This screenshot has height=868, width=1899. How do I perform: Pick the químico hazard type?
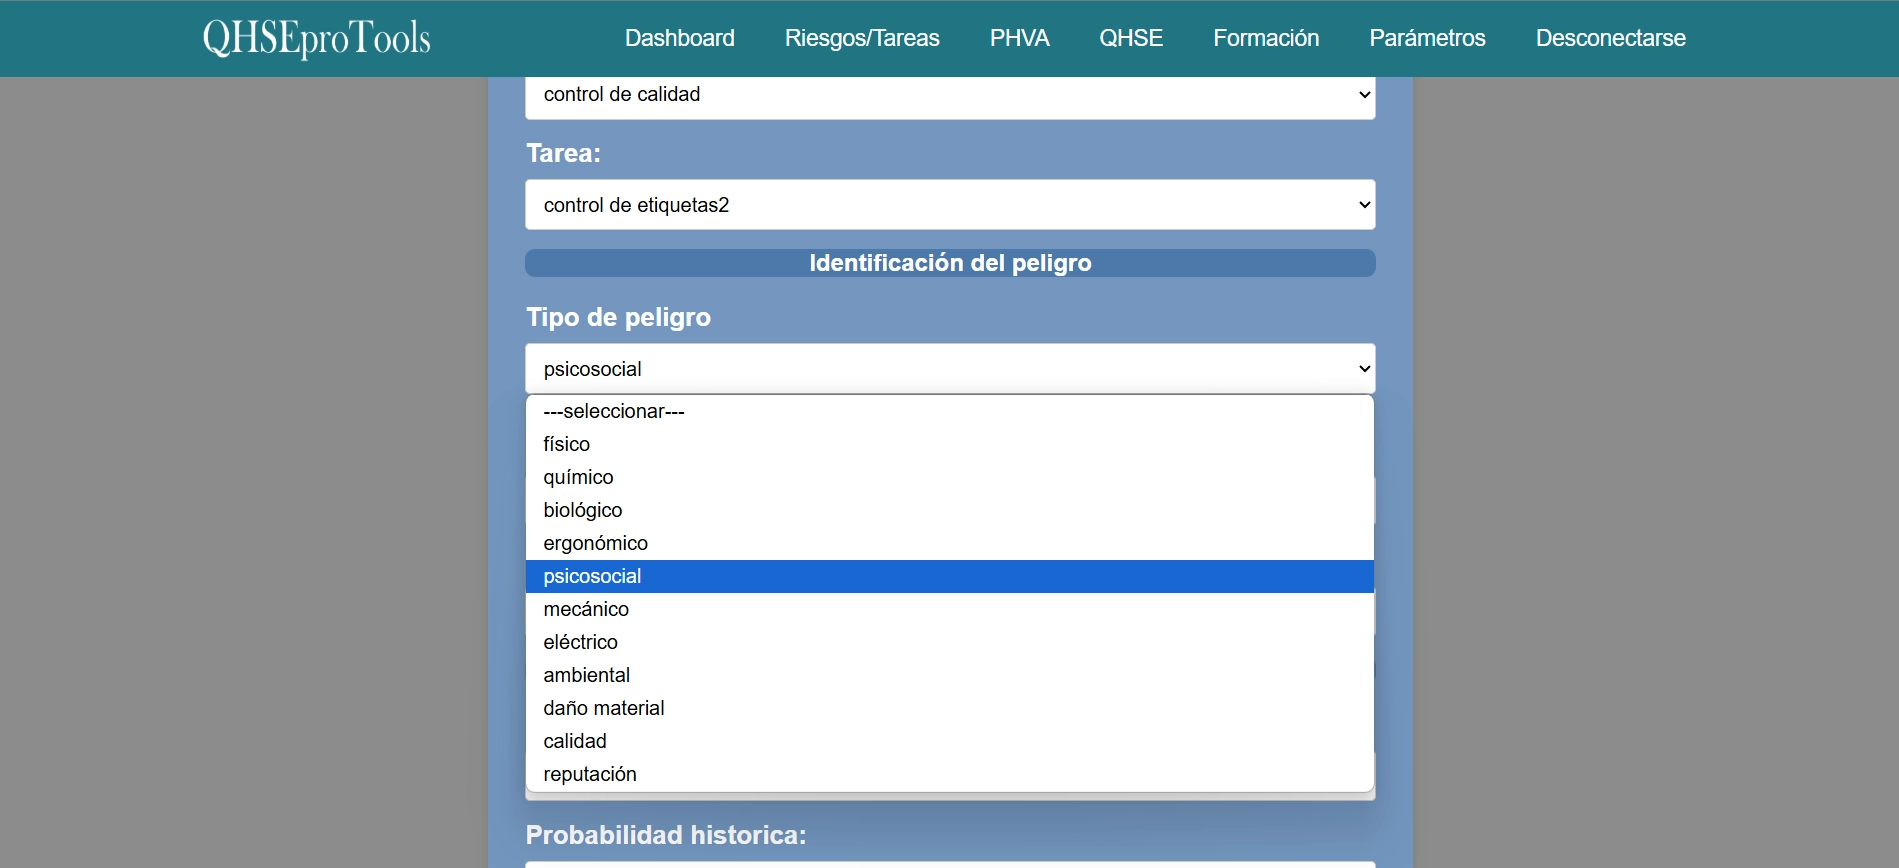click(x=579, y=477)
